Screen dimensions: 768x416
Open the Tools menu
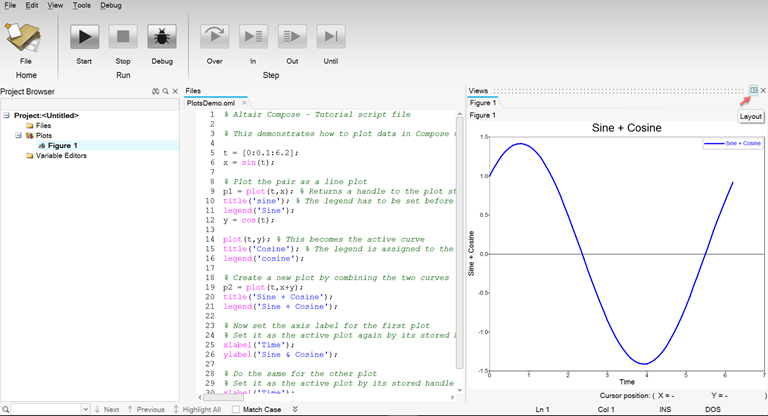(x=81, y=5)
